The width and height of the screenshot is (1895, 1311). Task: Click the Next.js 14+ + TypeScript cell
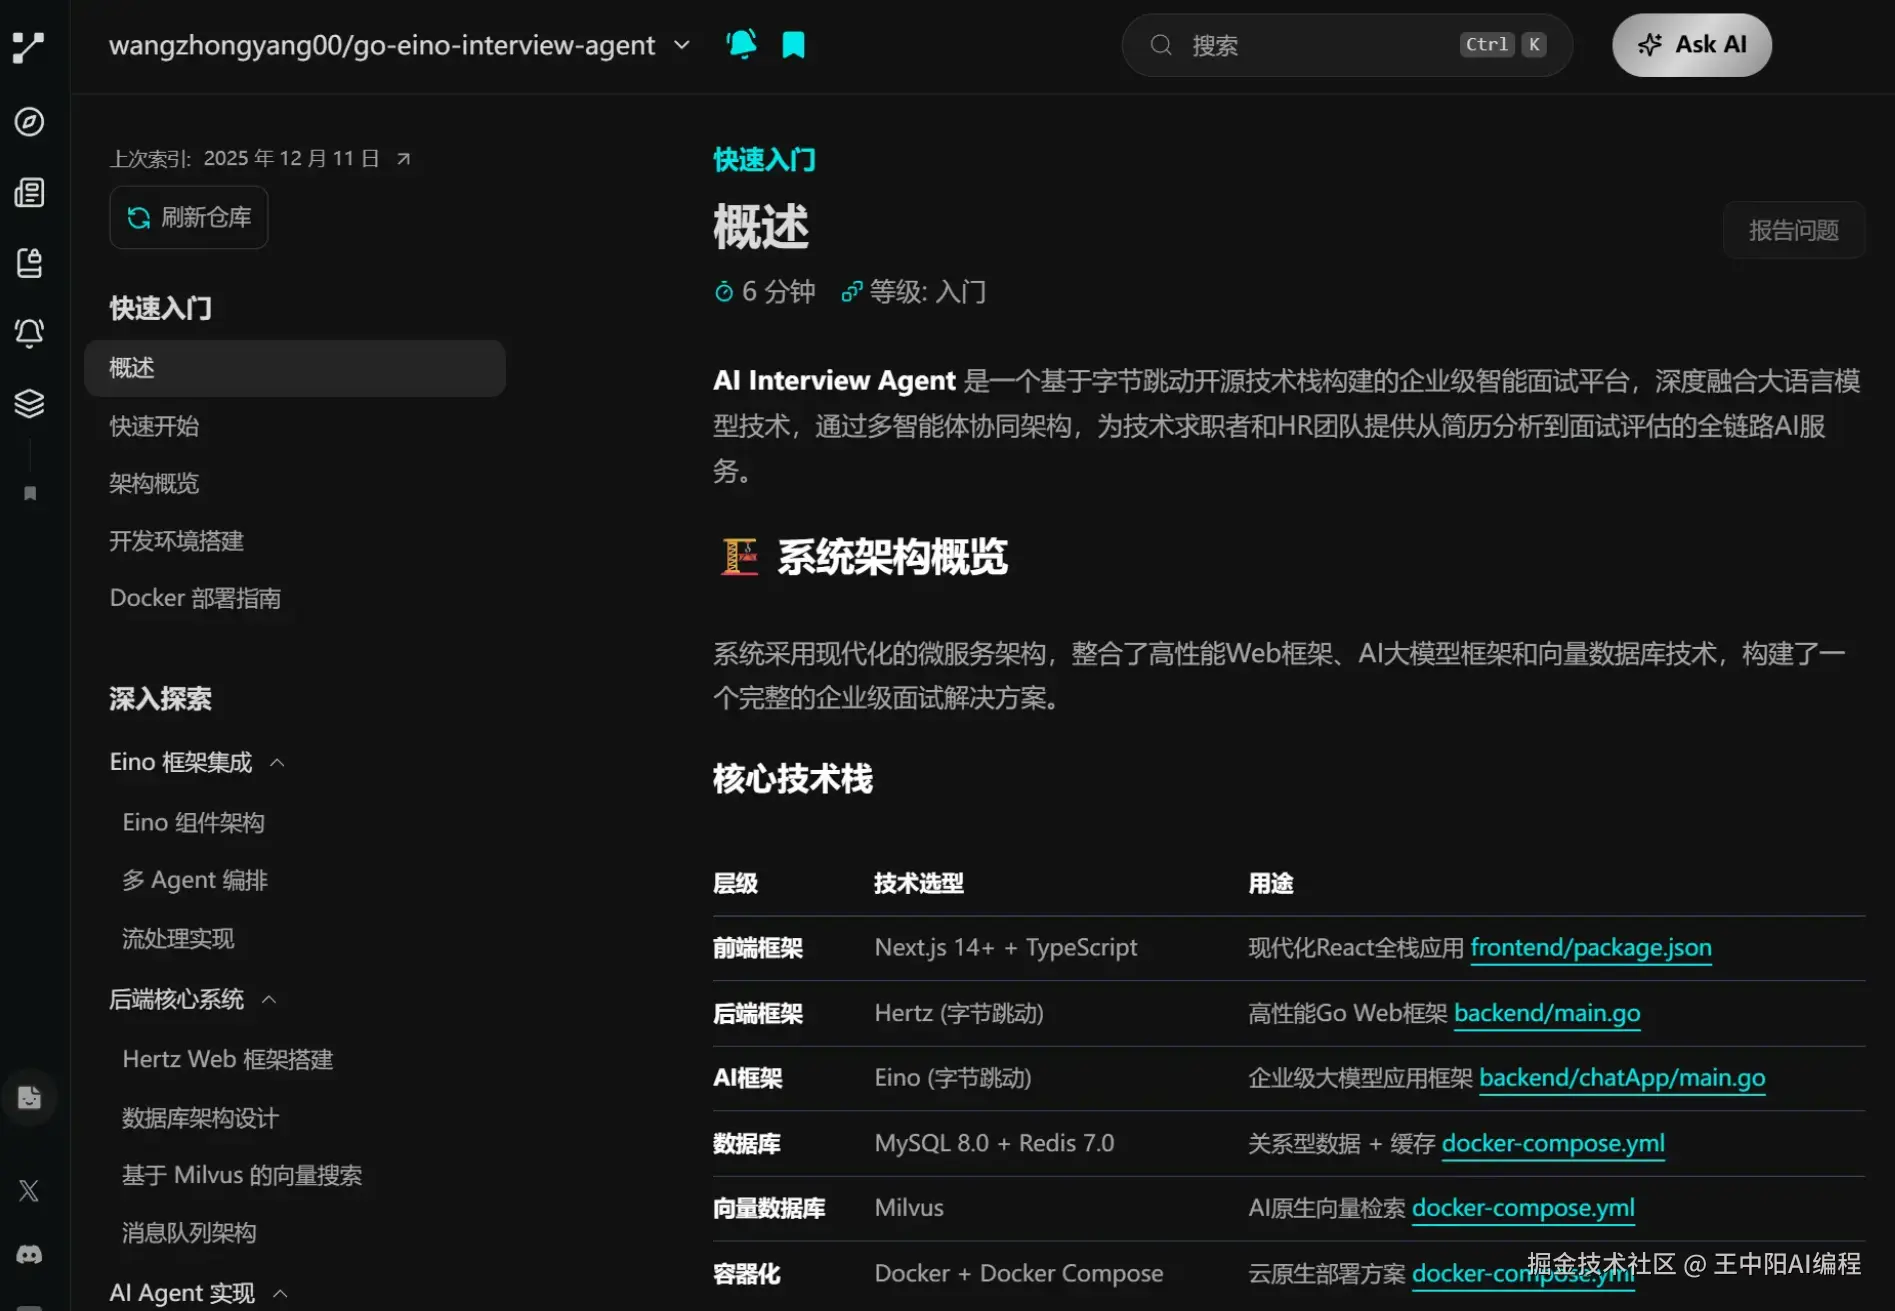pyautogui.click(x=1005, y=948)
